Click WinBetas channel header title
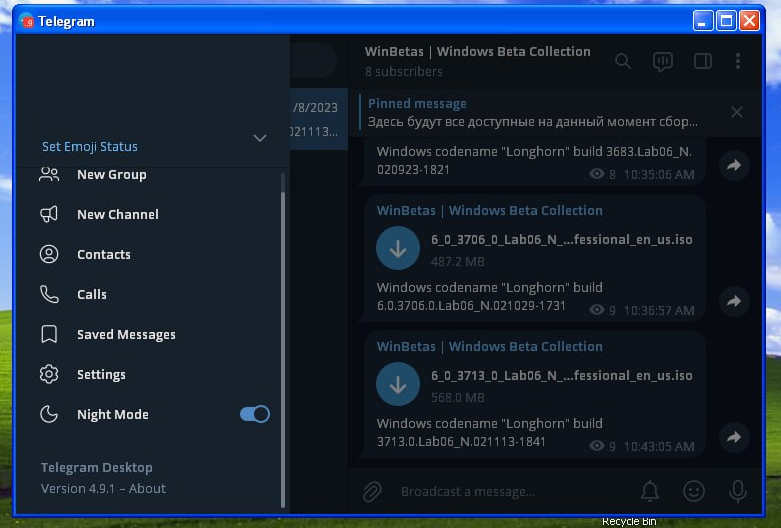781x528 pixels. [477, 51]
